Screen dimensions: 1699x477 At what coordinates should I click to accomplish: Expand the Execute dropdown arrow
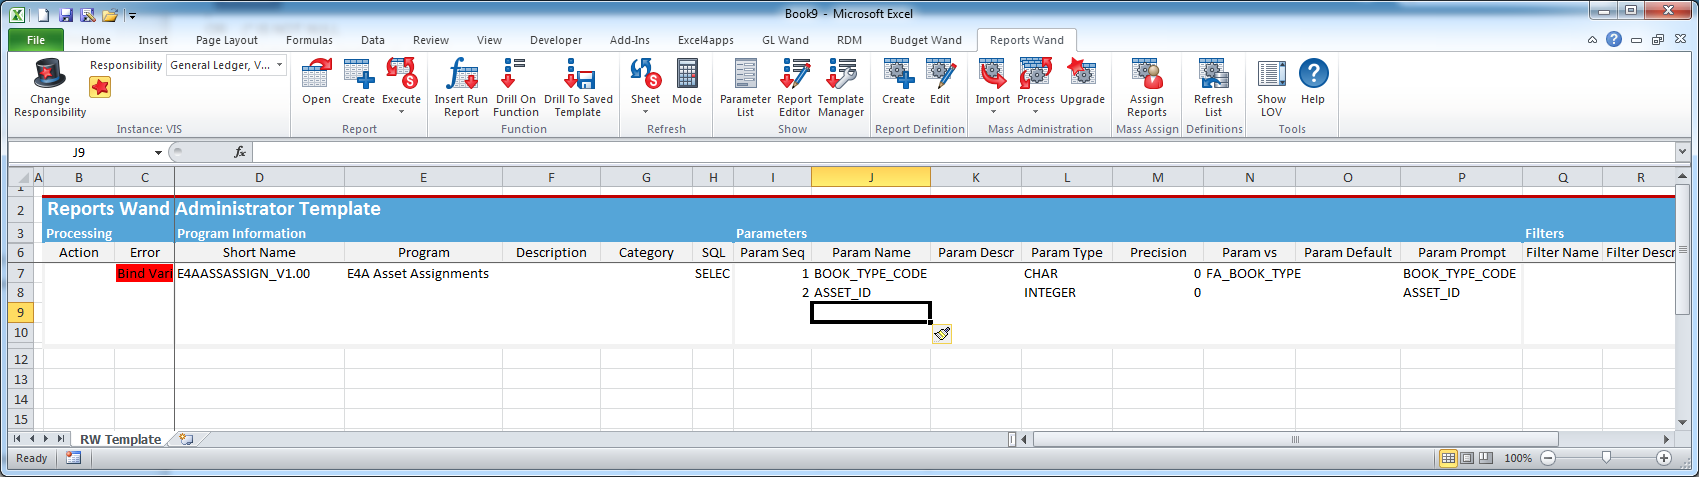tap(401, 112)
